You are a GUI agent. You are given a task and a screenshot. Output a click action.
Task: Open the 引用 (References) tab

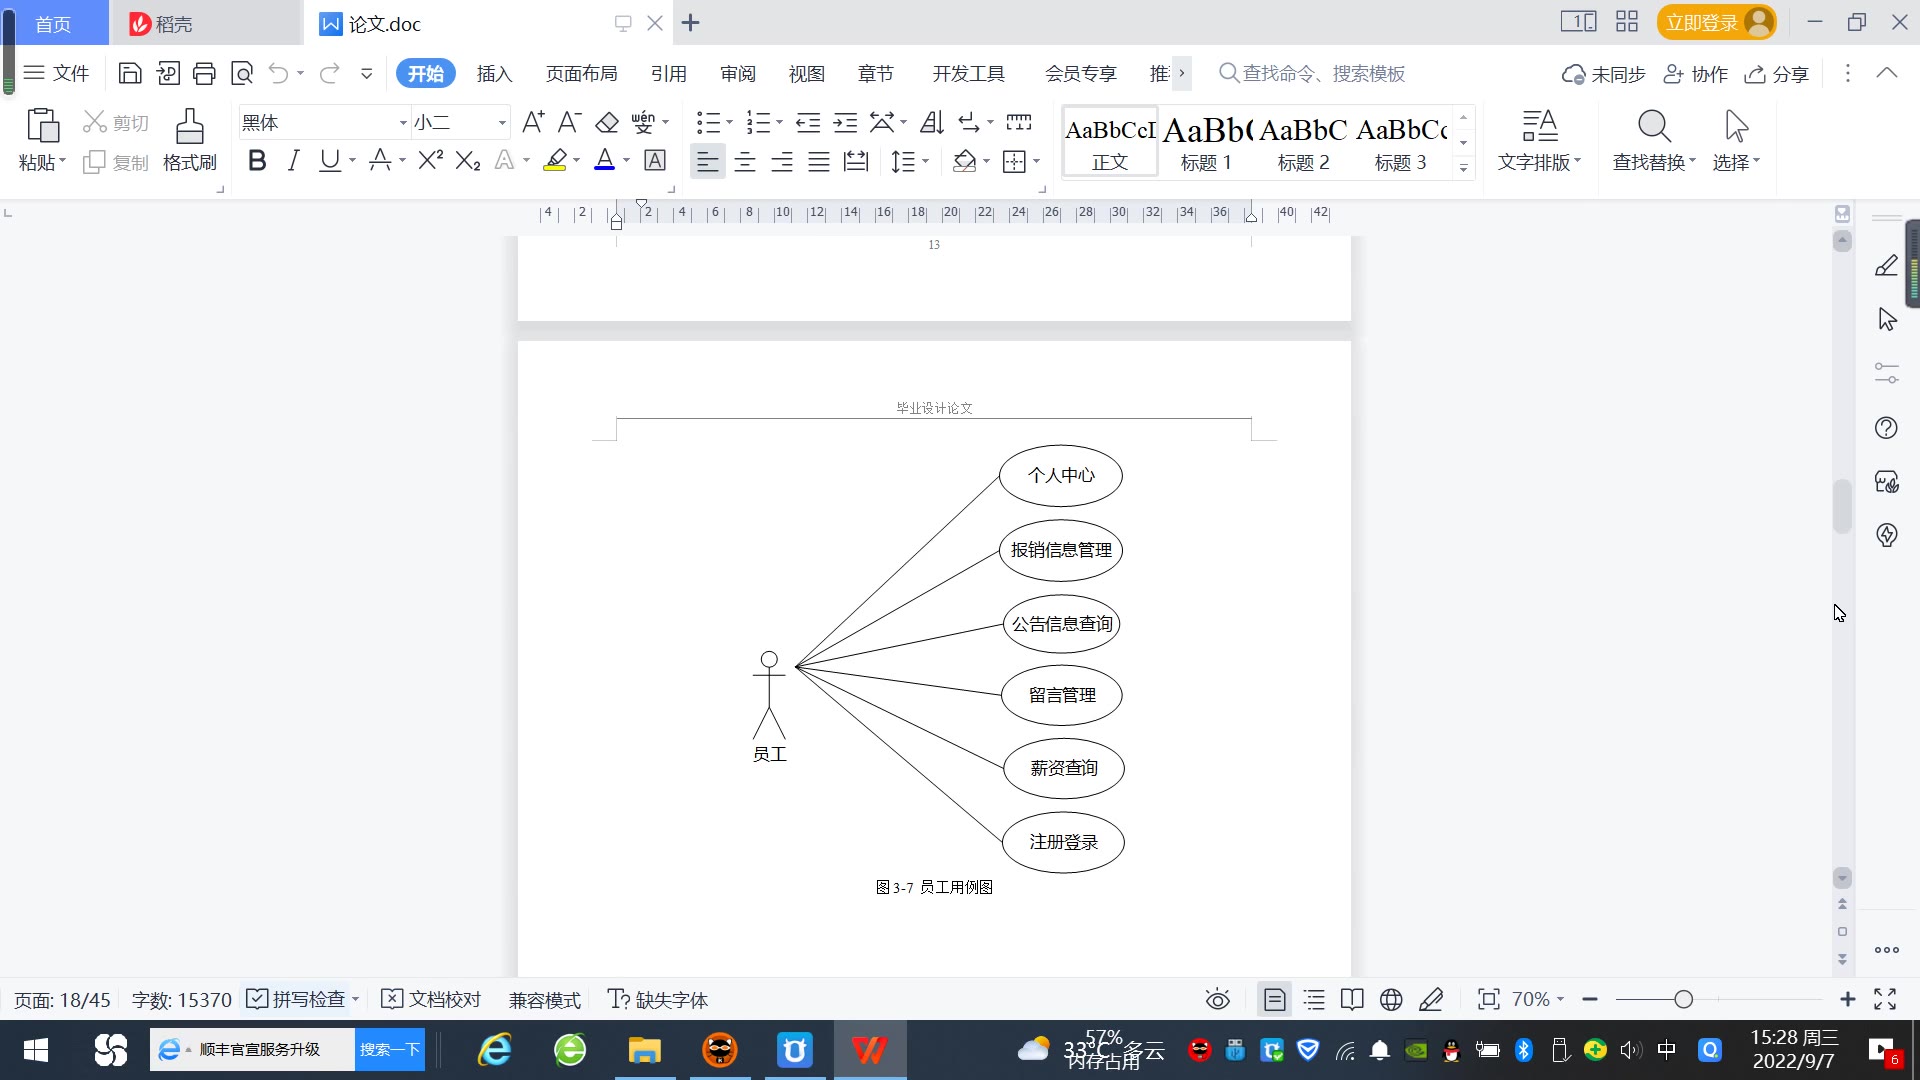tap(668, 73)
